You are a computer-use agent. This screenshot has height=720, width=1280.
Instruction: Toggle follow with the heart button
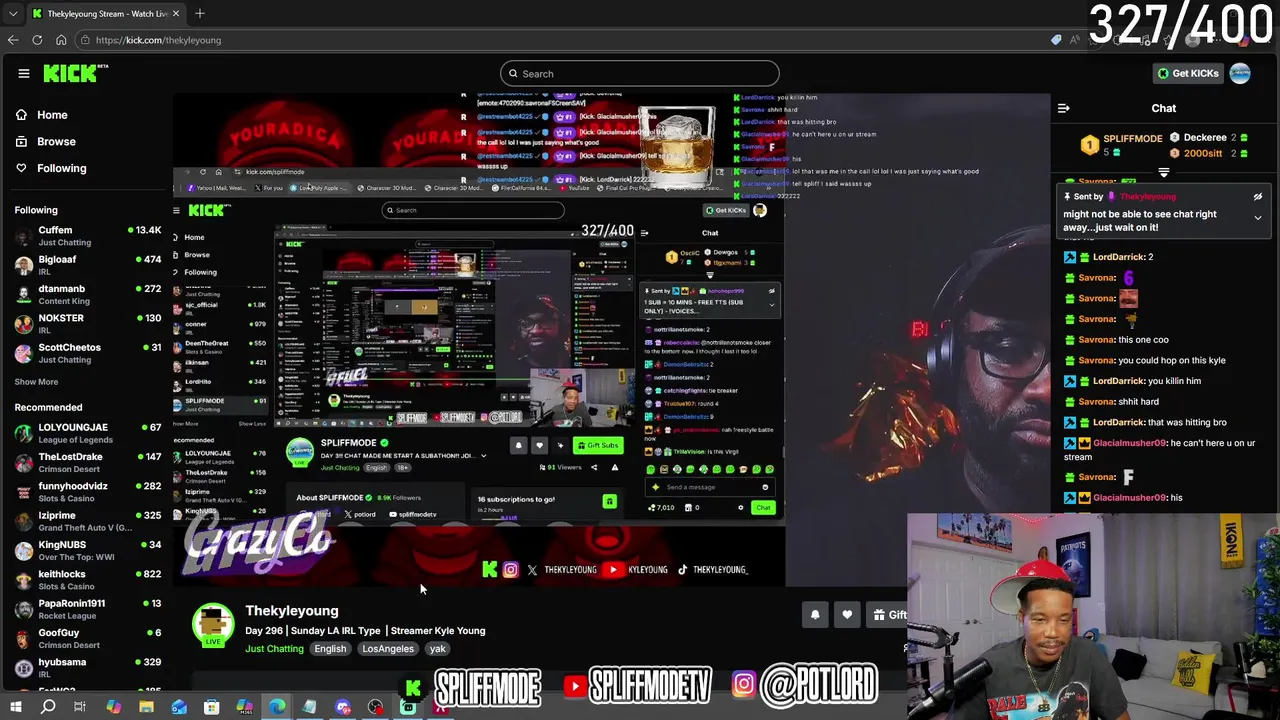coord(847,615)
